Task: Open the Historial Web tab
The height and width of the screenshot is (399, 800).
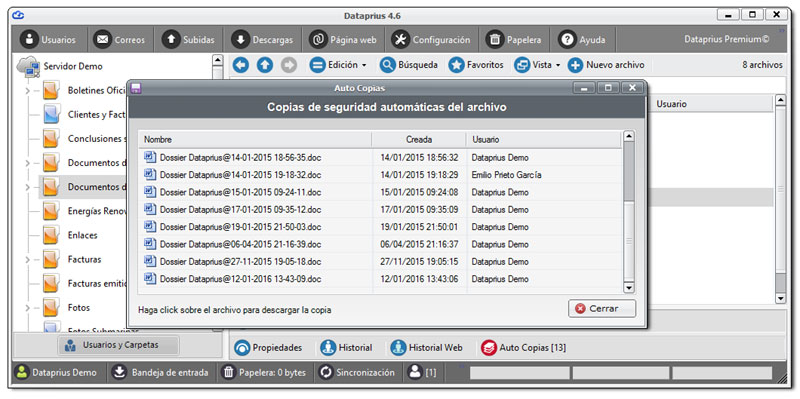Action: [x=427, y=348]
